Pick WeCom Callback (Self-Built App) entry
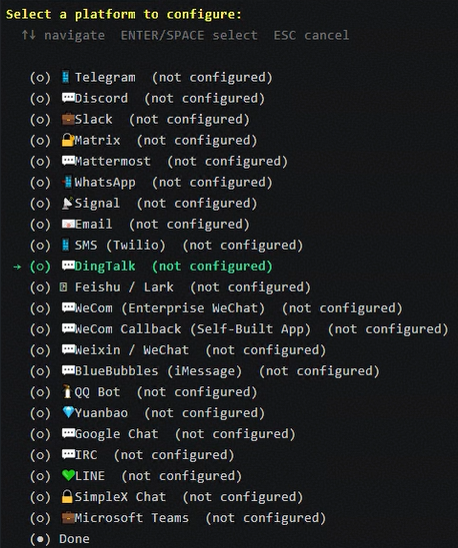This screenshot has width=458, height=548. [x=193, y=329]
